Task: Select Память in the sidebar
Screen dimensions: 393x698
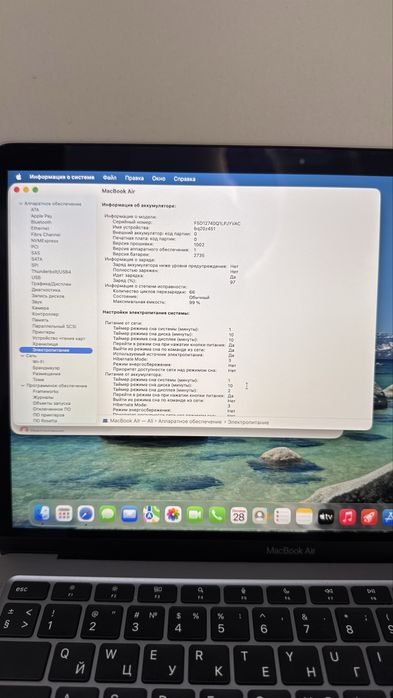Action: [41, 320]
